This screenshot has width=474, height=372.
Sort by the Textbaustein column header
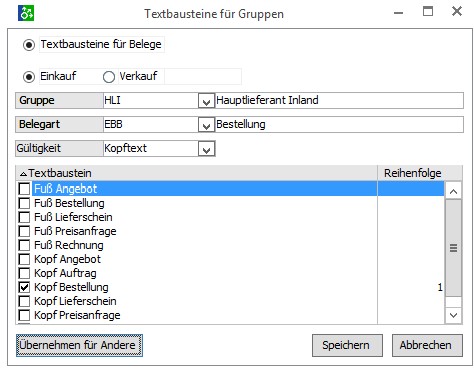[x=196, y=173]
